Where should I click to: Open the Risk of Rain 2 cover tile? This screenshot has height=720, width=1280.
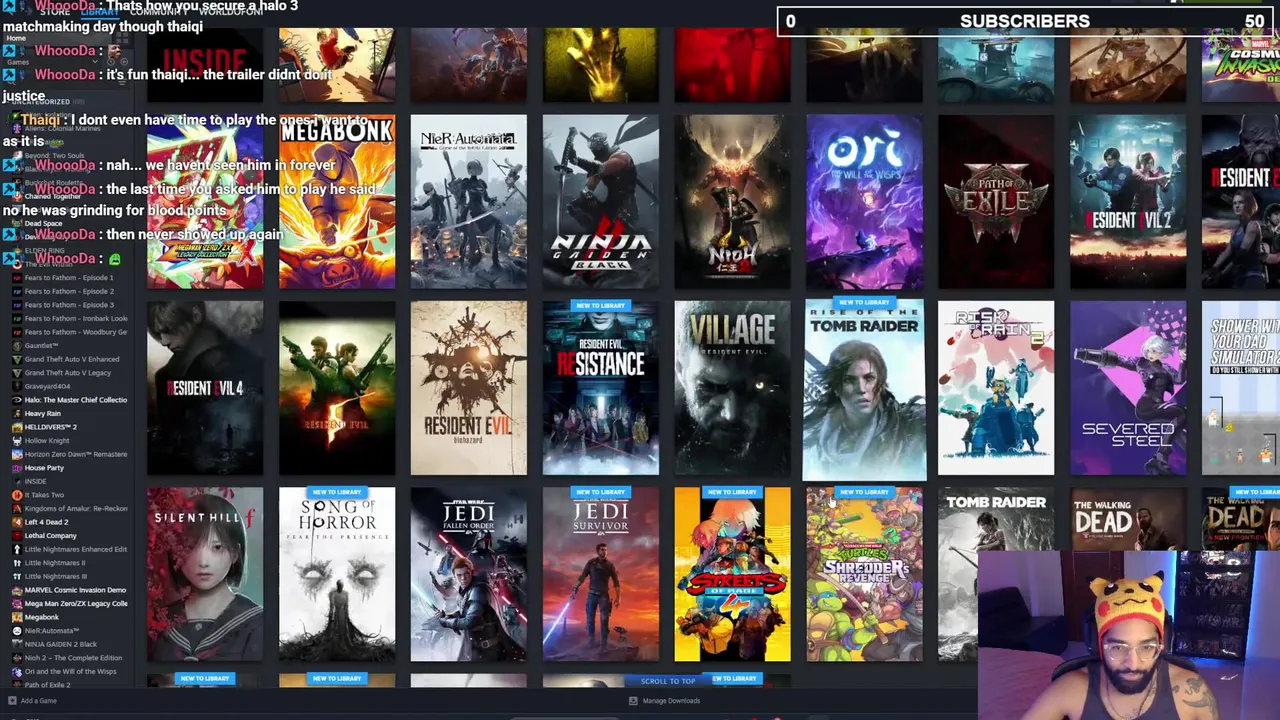996,388
